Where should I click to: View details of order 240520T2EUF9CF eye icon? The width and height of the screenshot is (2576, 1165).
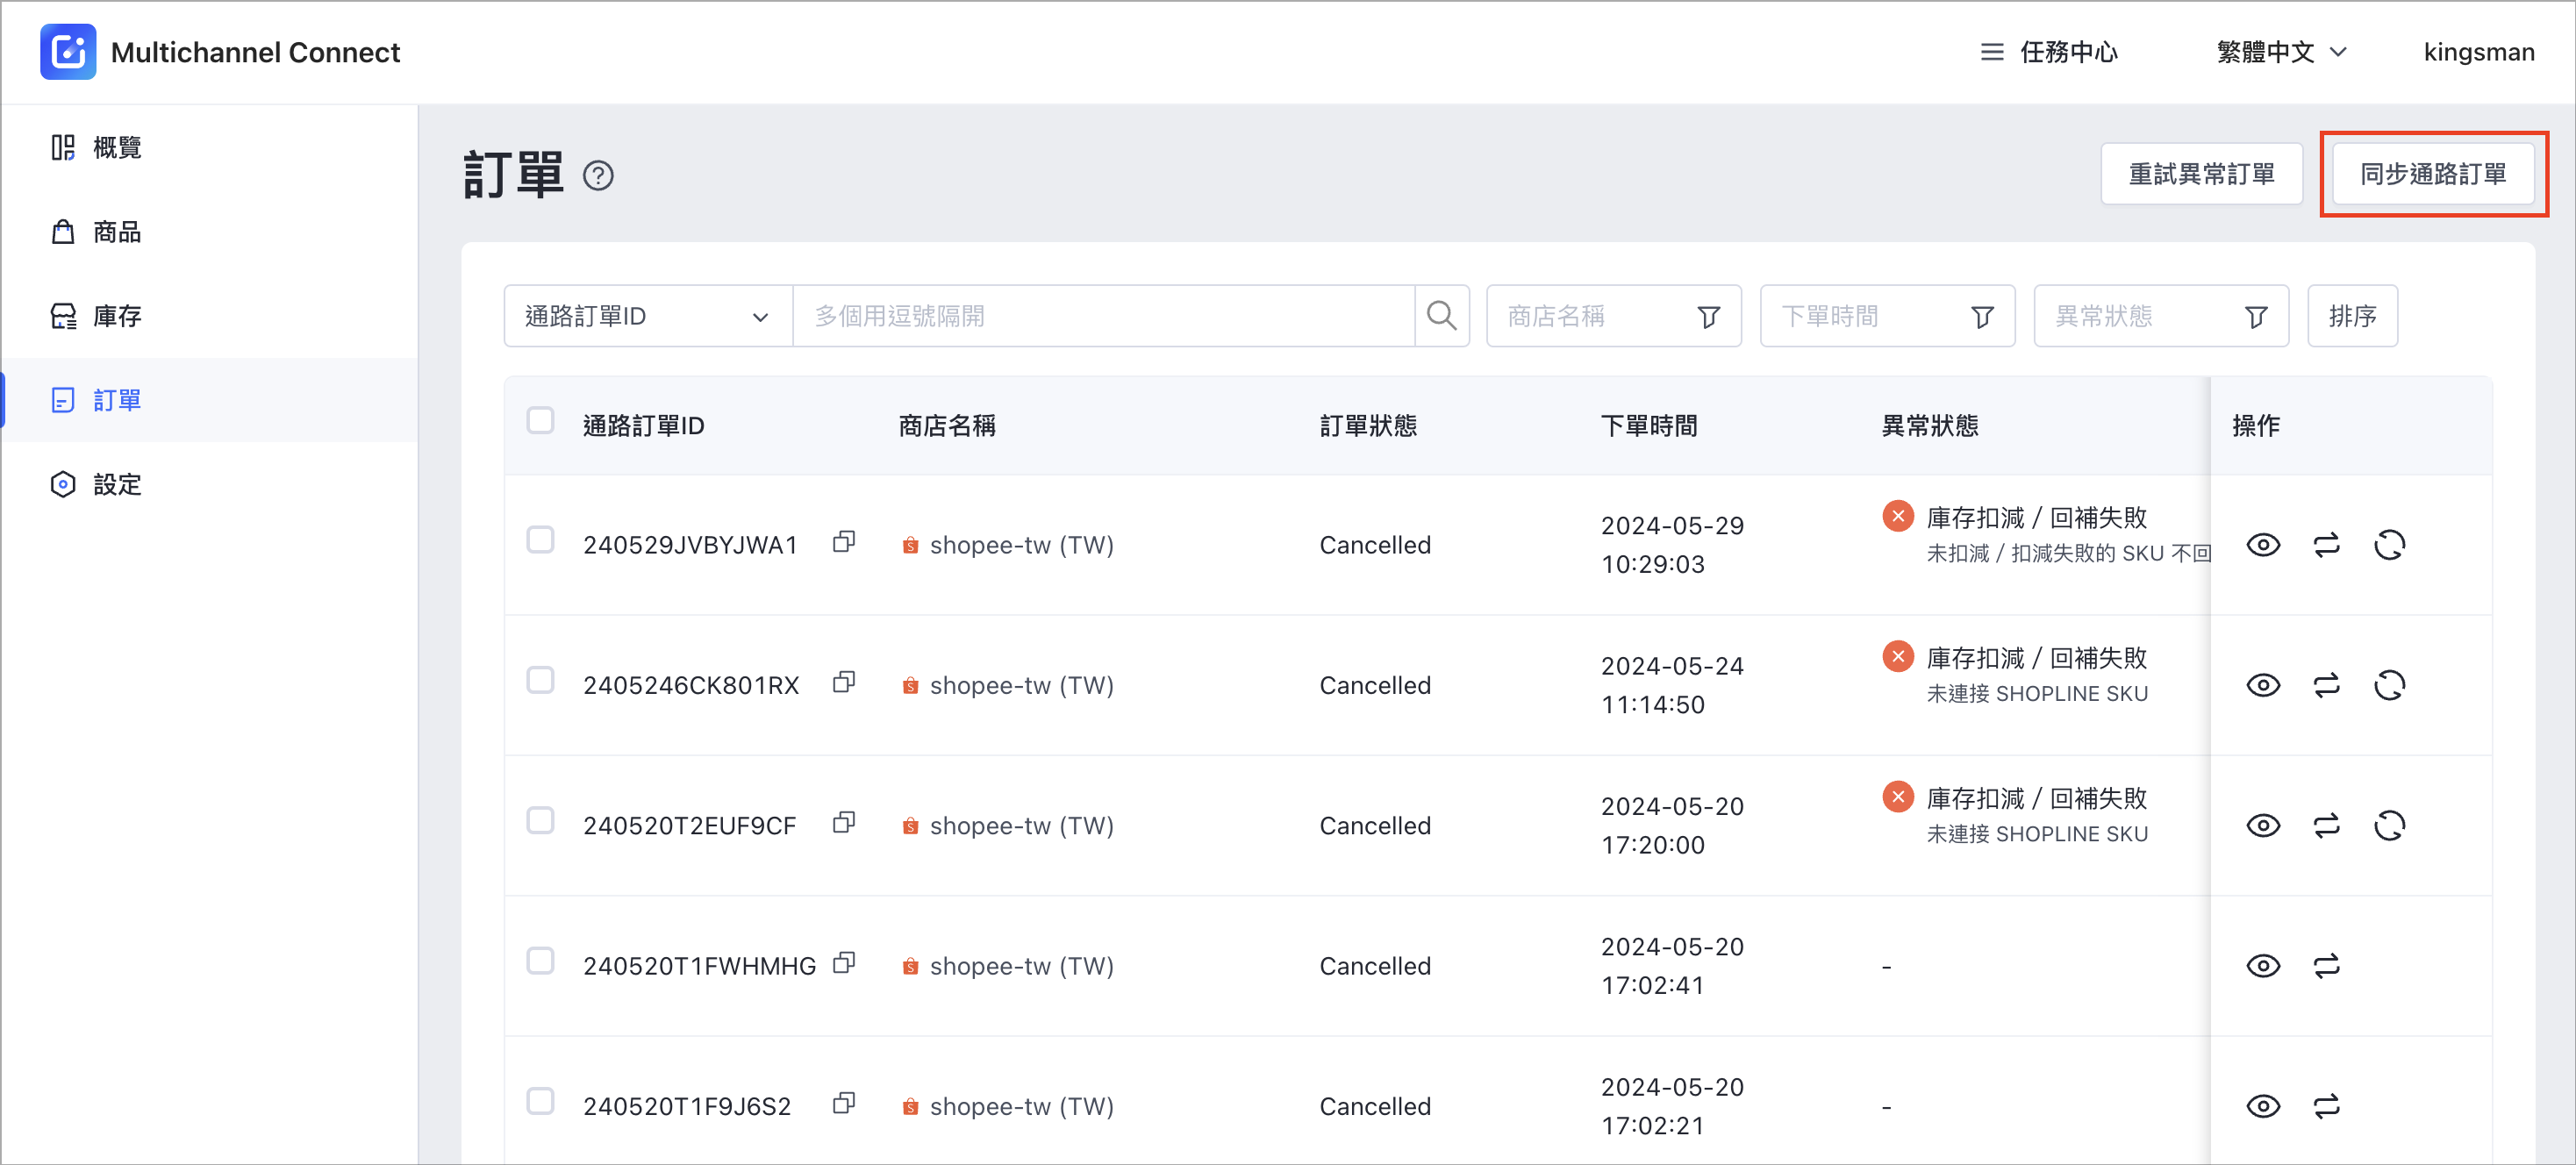[x=2263, y=825]
